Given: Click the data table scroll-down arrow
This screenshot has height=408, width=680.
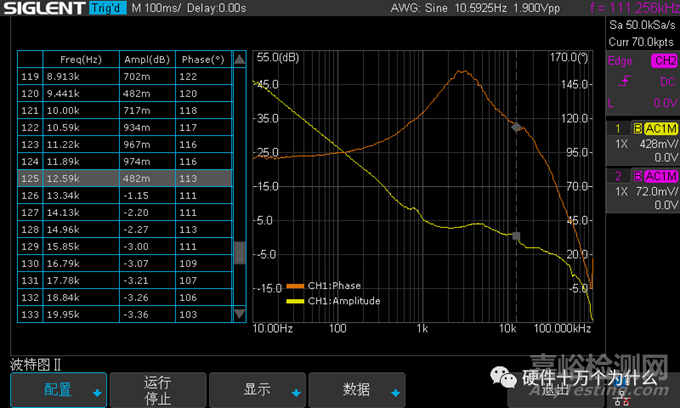Looking at the screenshot, I should (x=239, y=314).
